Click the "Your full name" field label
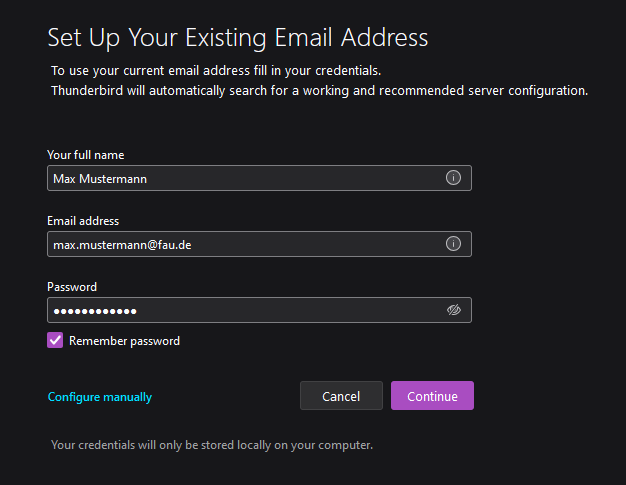 (x=86, y=155)
